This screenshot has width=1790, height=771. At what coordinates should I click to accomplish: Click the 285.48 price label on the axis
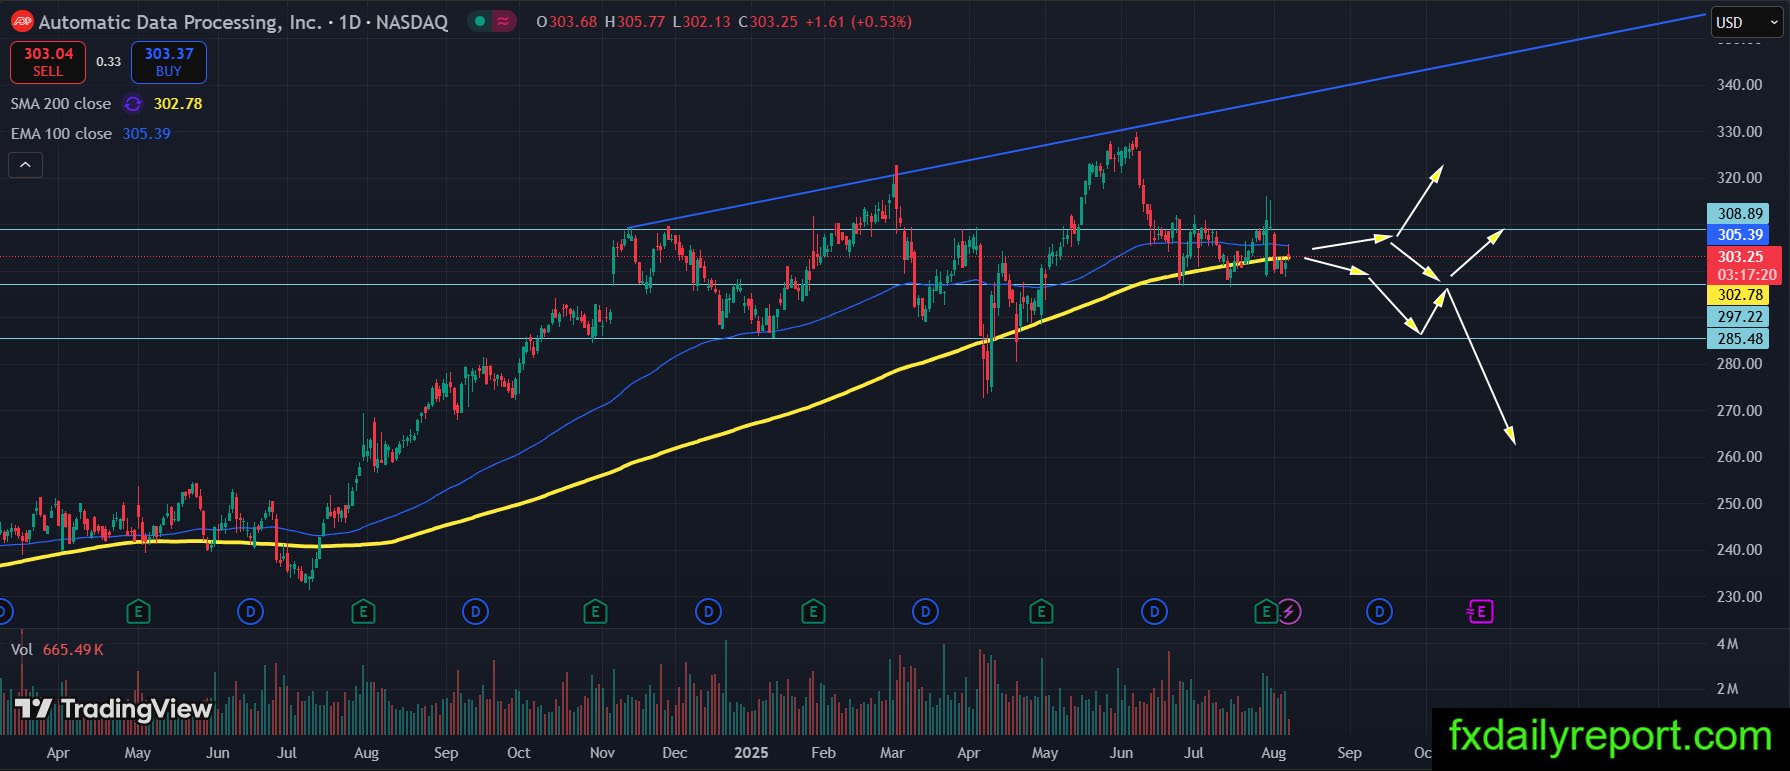(x=1740, y=339)
